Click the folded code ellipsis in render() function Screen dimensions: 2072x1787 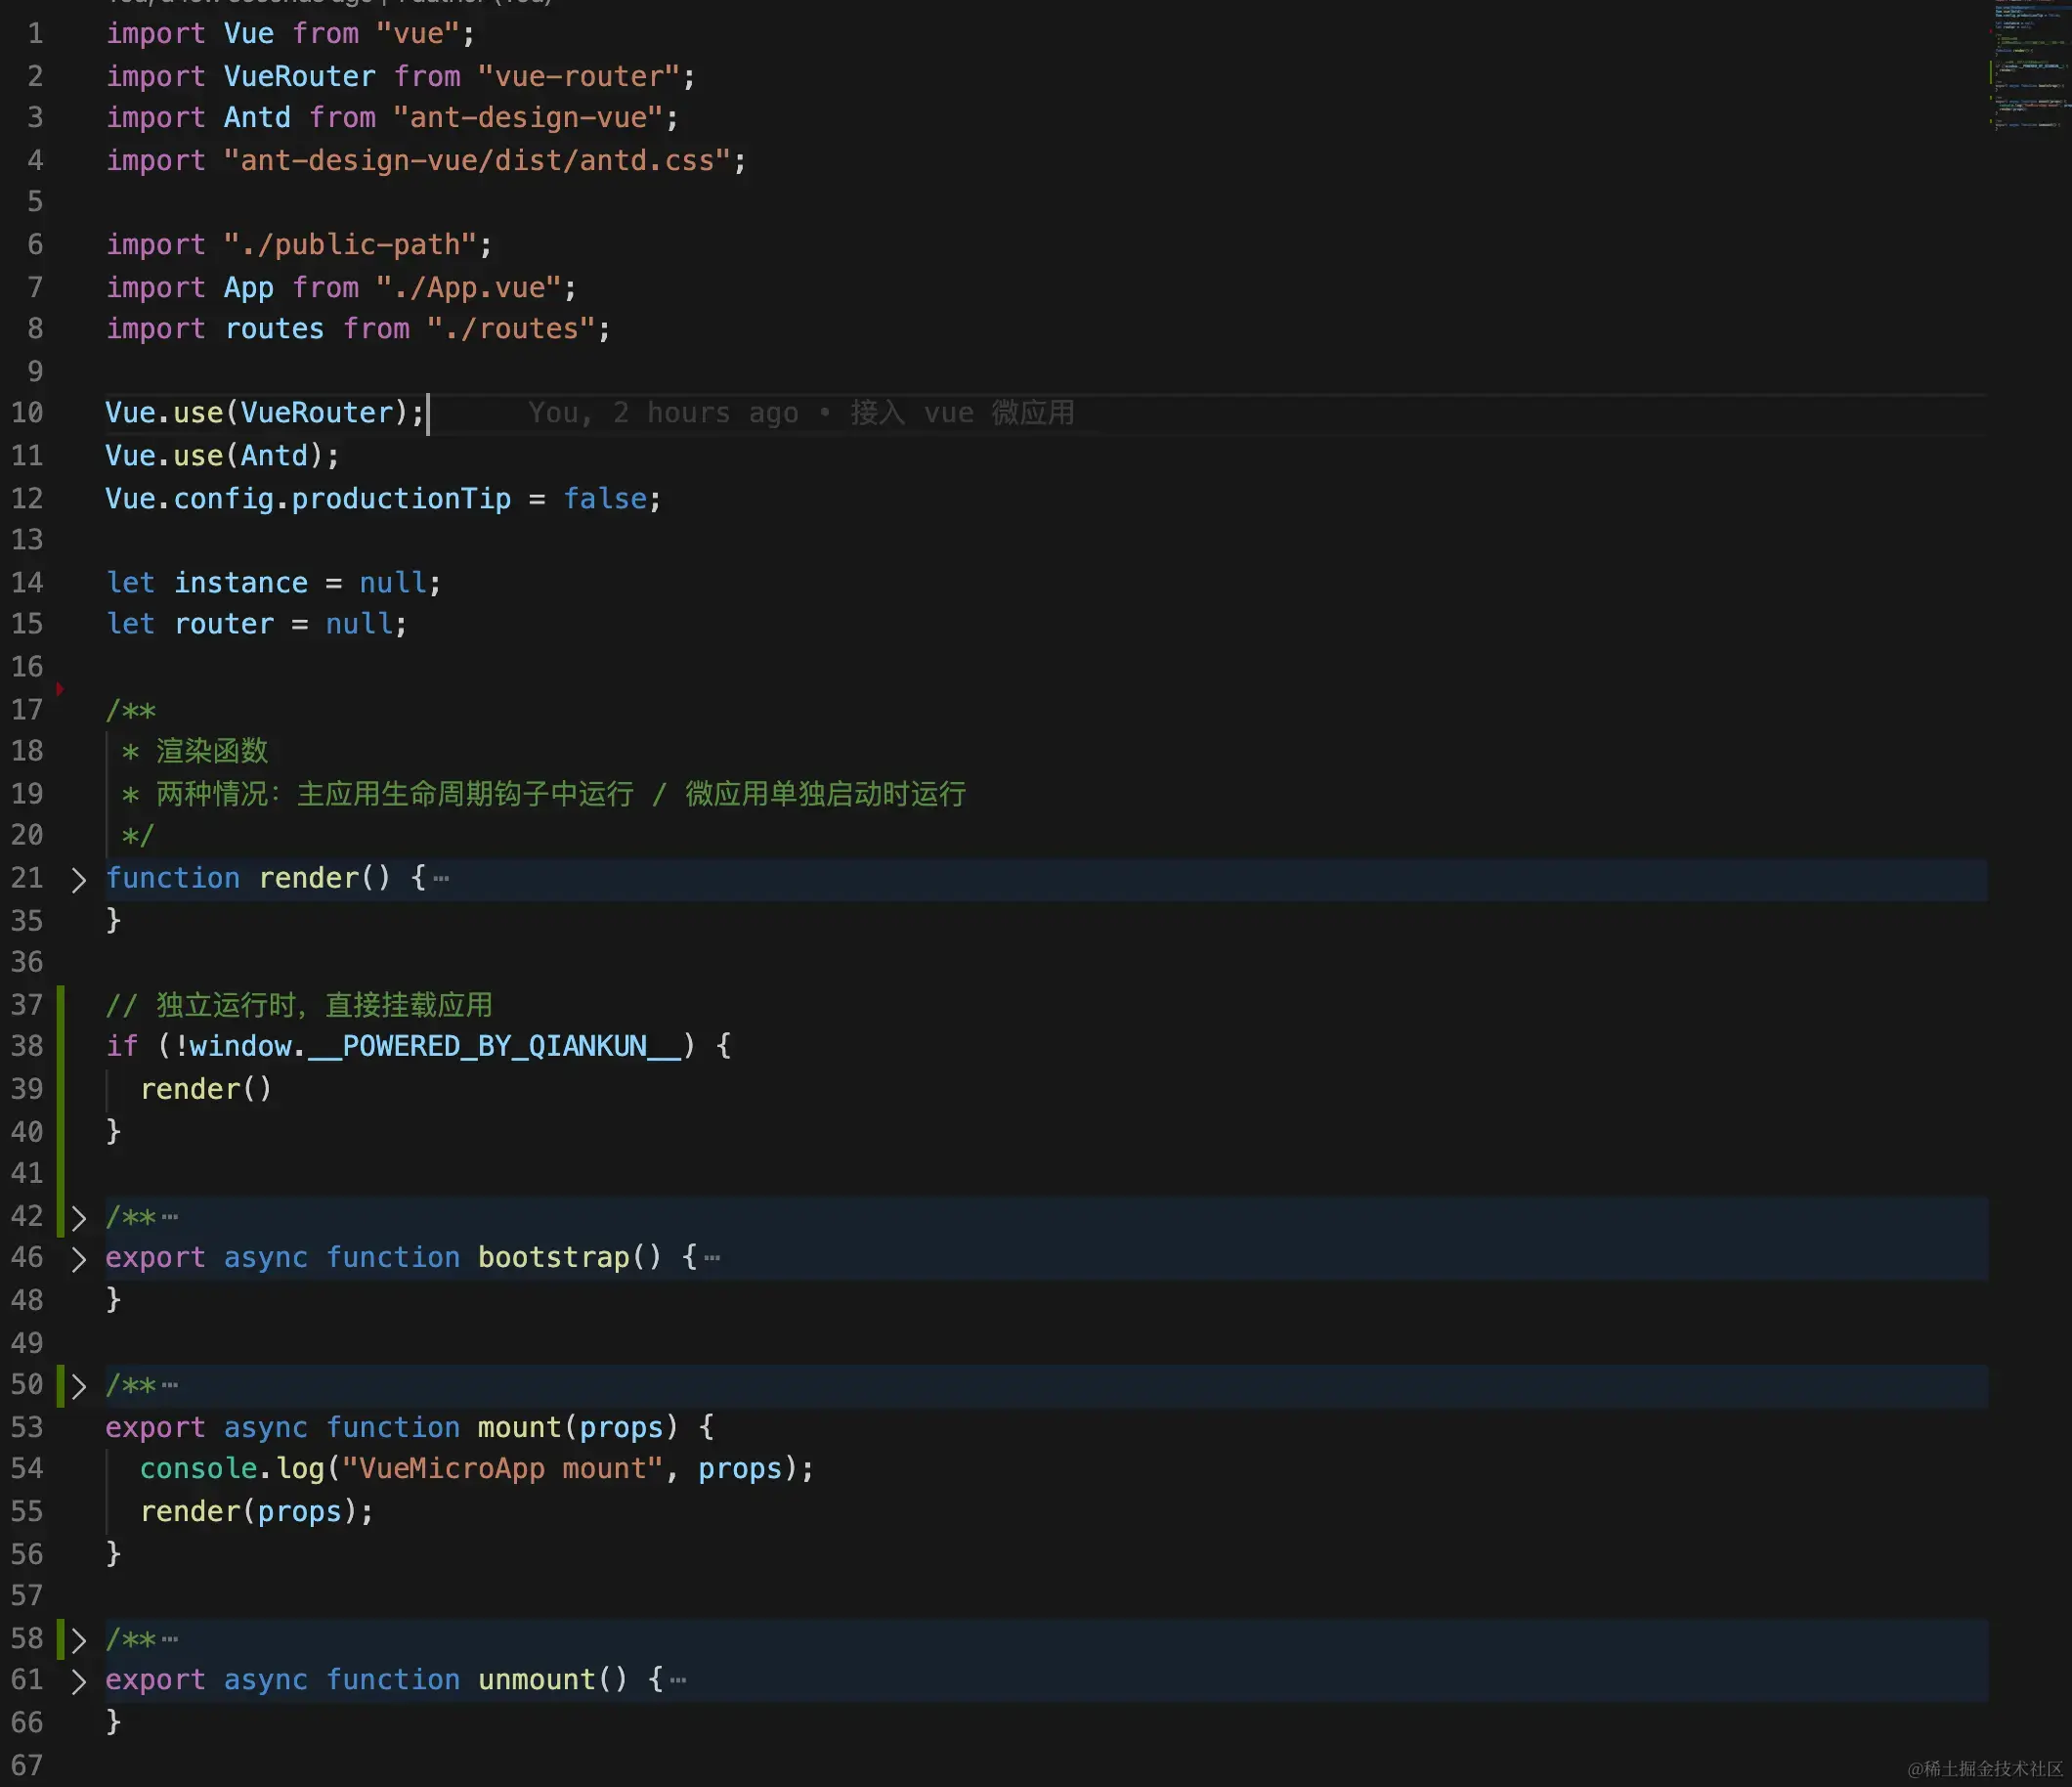[x=442, y=878]
